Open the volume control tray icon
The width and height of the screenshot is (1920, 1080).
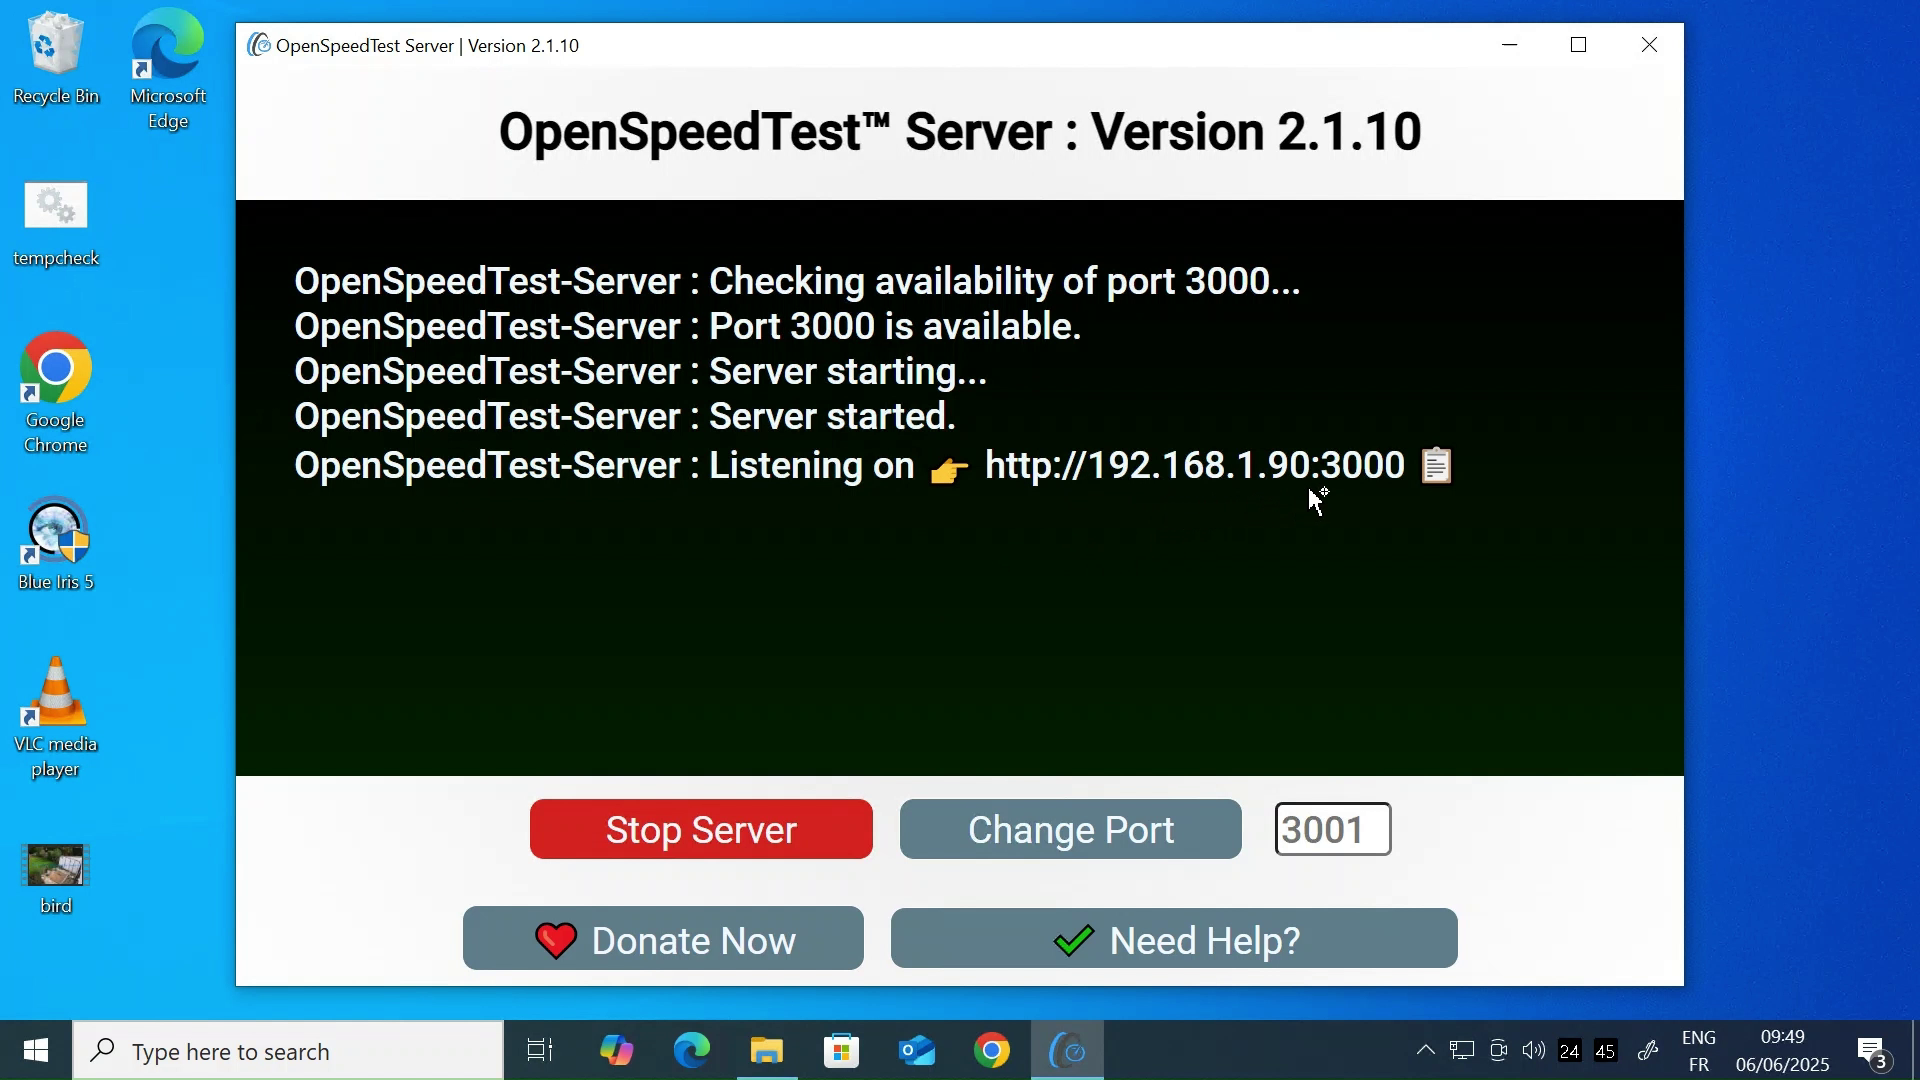(x=1534, y=1050)
